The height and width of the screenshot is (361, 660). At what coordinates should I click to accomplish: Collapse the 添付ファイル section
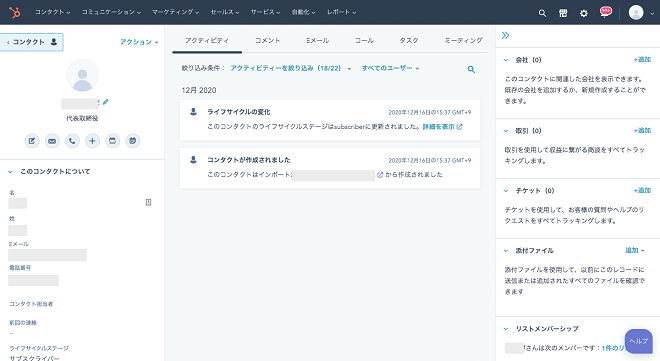click(x=506, y=251)
